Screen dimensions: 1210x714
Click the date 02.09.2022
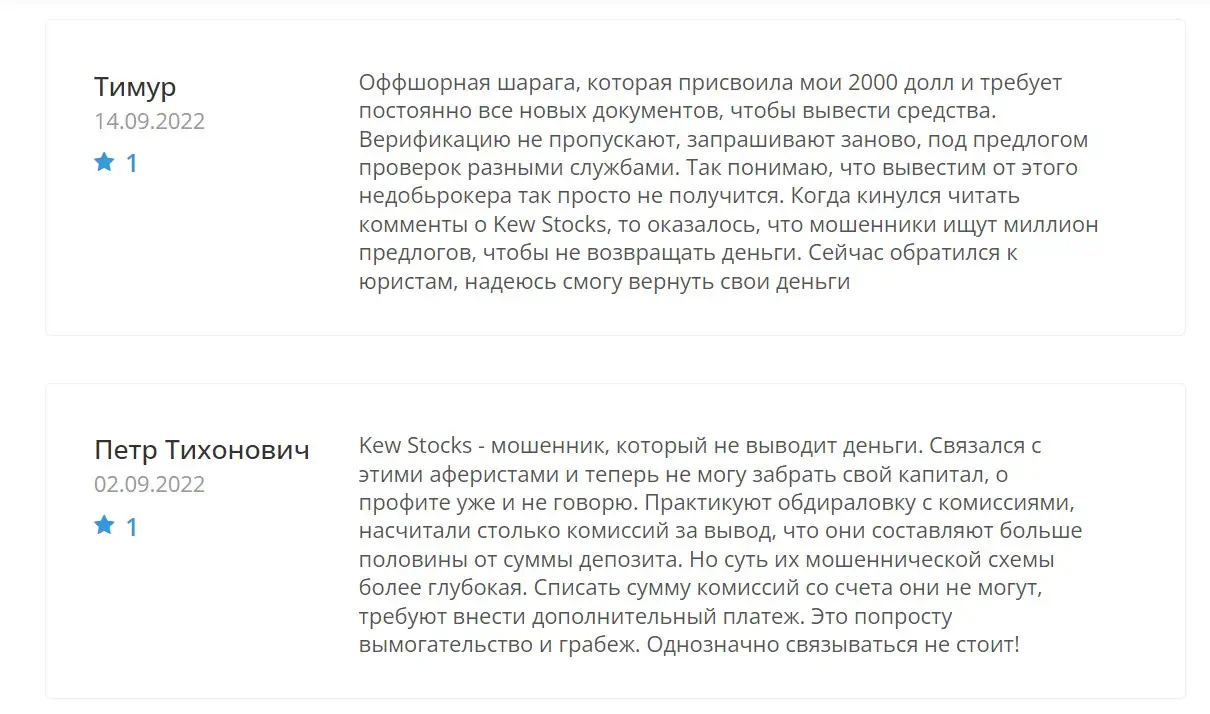[150, 485]
